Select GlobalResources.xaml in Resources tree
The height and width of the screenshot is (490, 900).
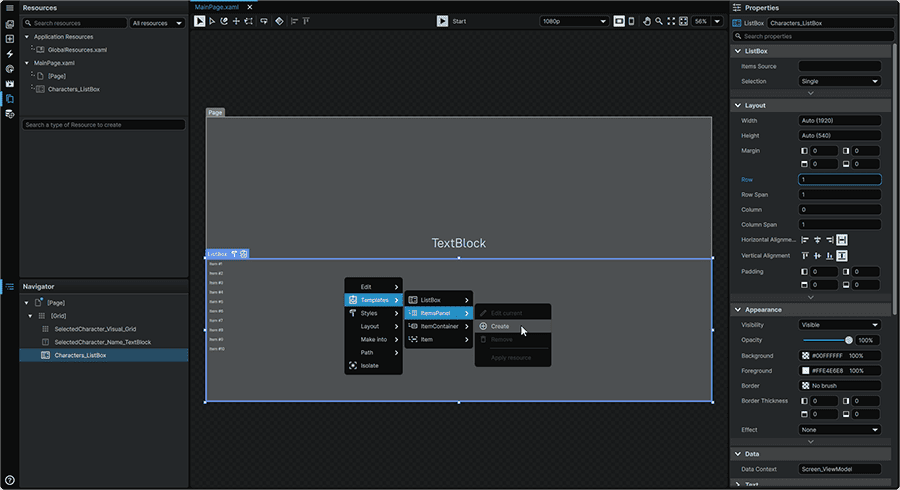(x=77, y=50)
